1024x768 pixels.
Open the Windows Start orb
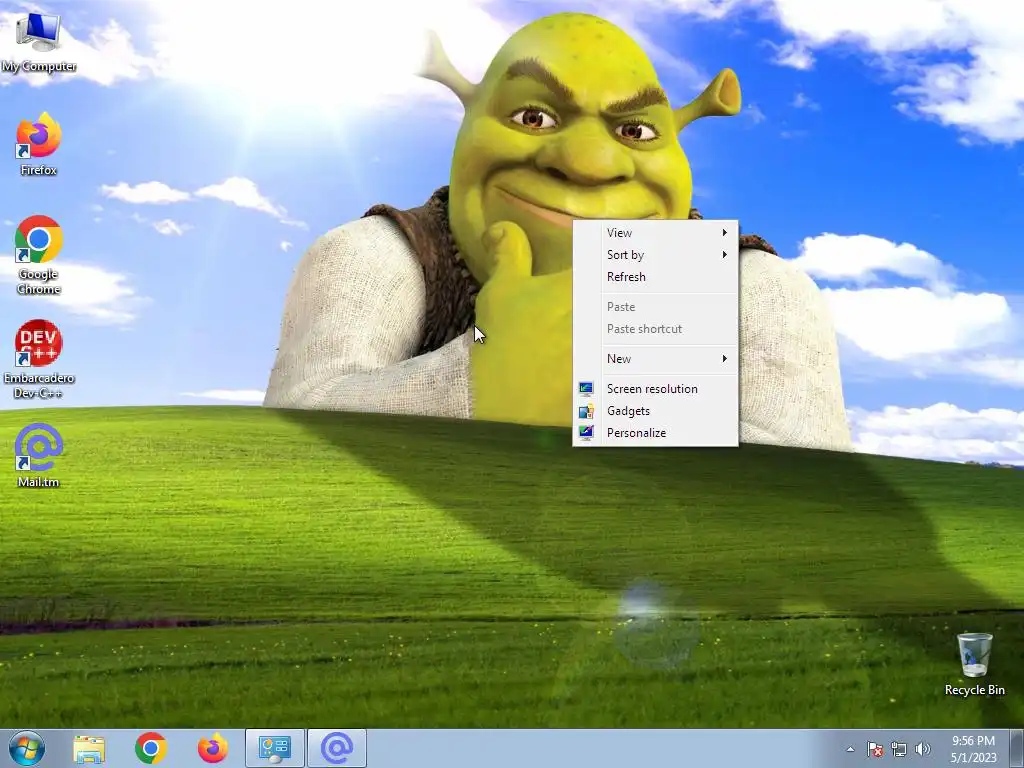tap(27, 748)
